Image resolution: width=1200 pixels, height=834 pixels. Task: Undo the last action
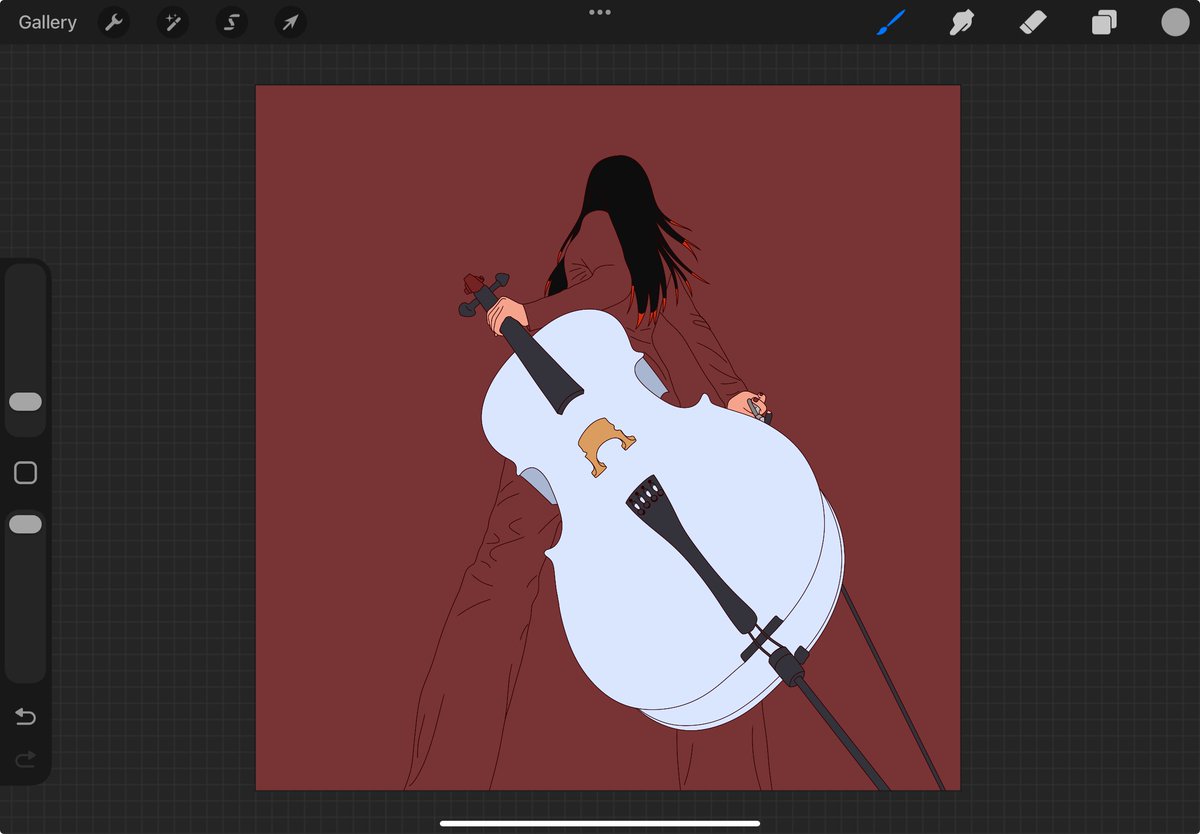[x=25, y=717]
